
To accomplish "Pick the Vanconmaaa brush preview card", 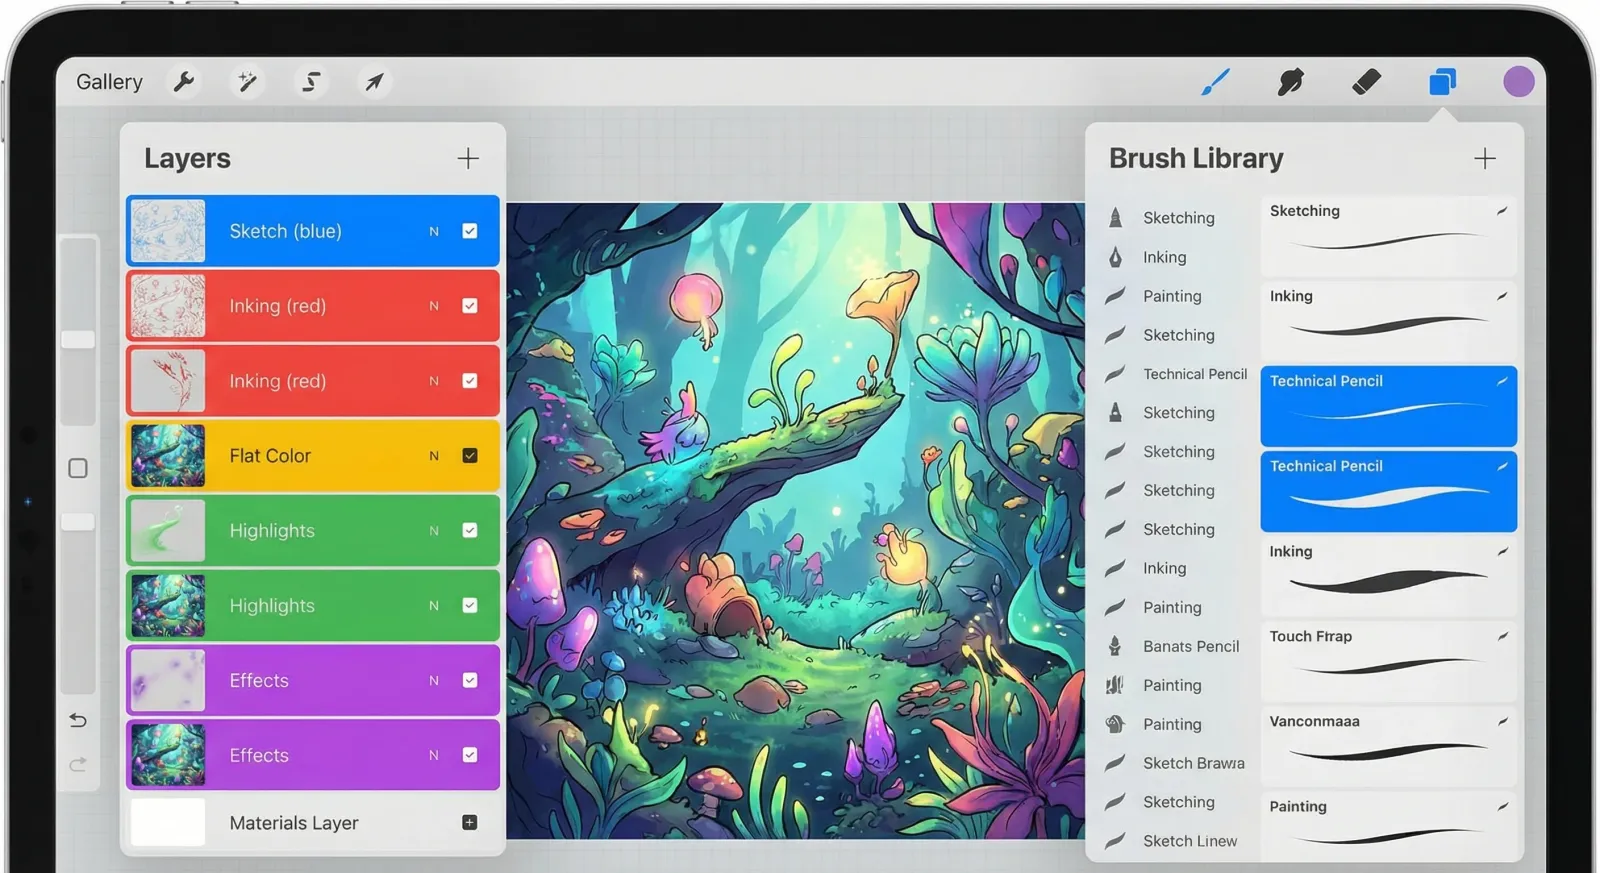I will [x=1389, y=745].
